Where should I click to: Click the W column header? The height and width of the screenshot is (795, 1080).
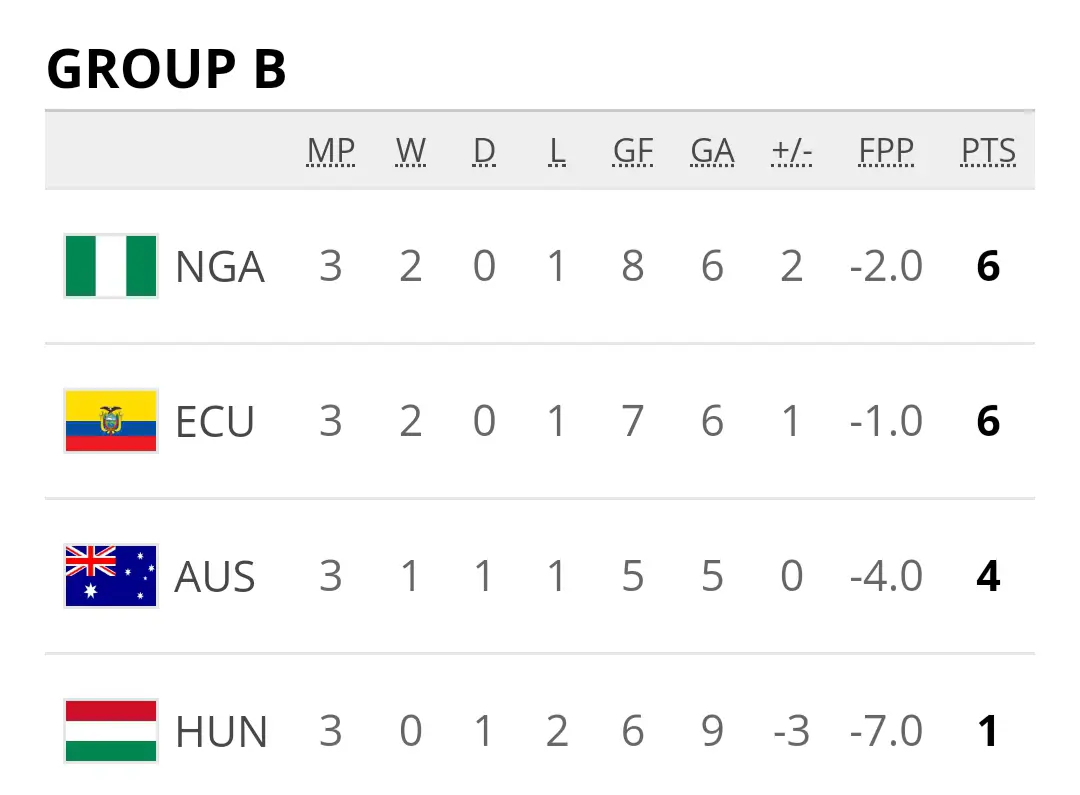tap(410, 151)
